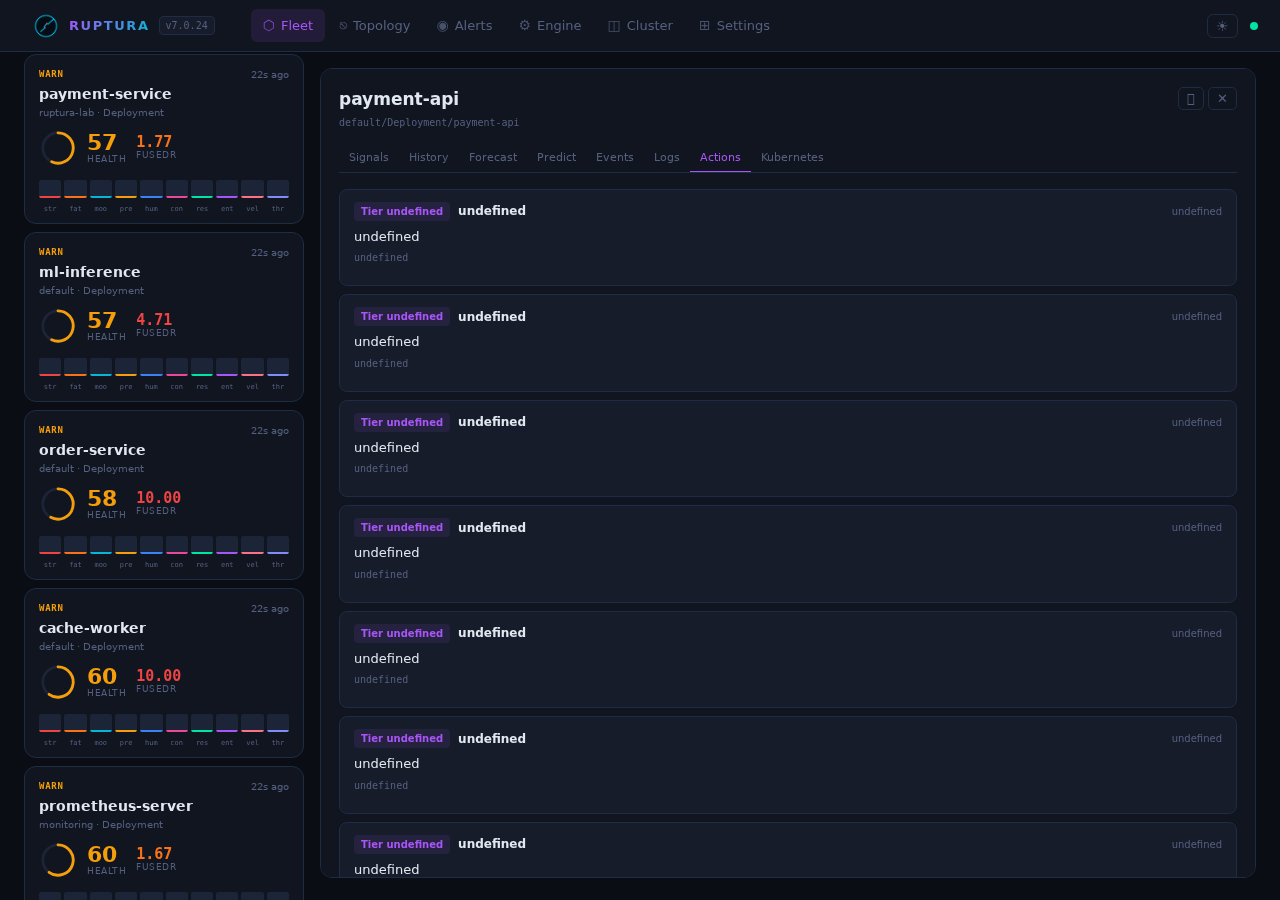Open the ml-inference workload card title
The width and height of the screenshot is (1280, 900).
pos(90,272)
